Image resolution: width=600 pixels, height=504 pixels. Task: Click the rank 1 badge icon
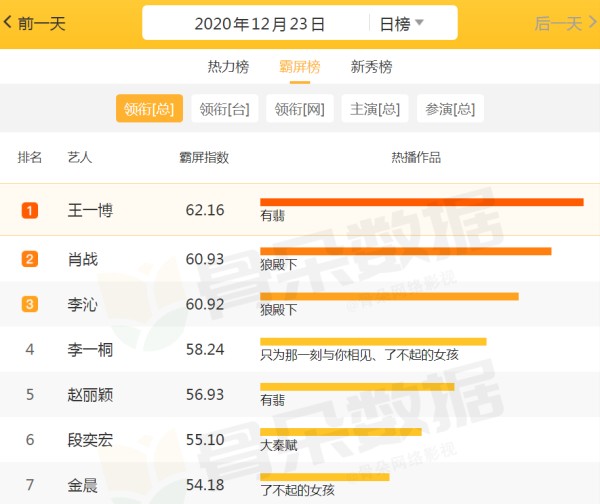[30, 210]
